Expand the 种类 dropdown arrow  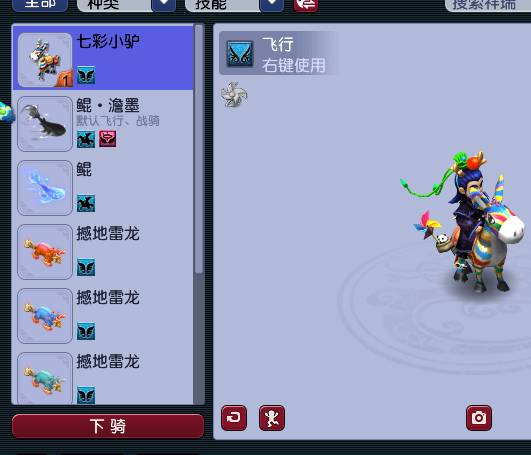[x=164, y=5]
